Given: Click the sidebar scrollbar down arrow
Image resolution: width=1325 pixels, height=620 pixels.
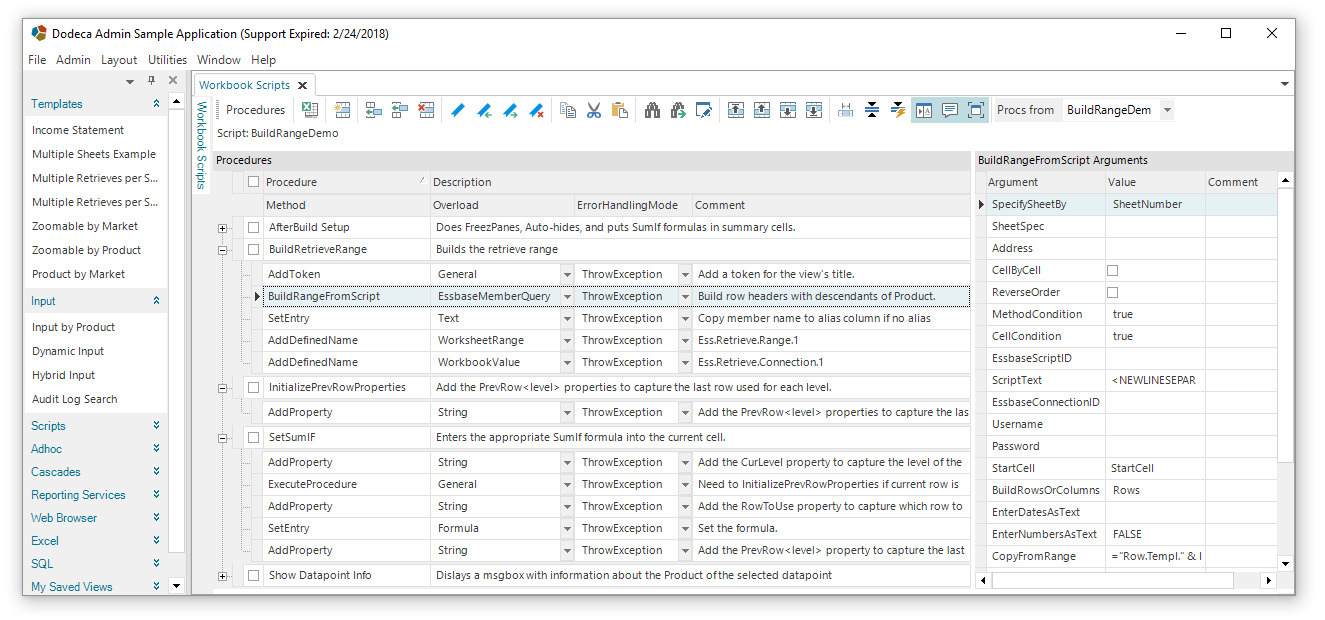Looking at the screenshot, I should point(176,586).
